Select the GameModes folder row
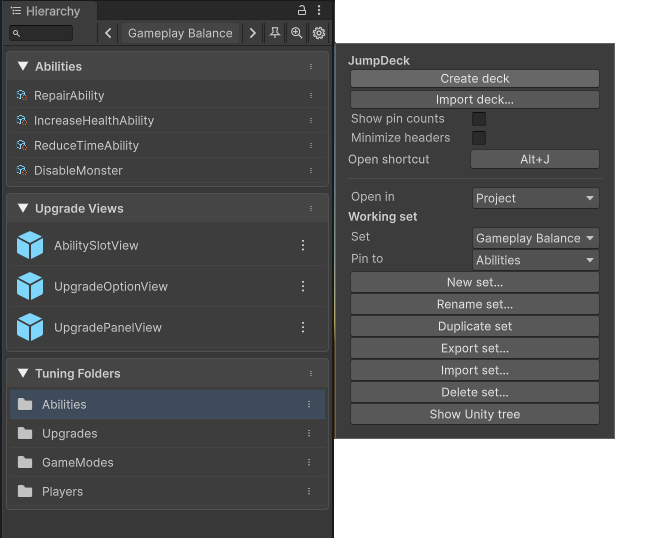Screen dimensions: 651x538 (168, 462)
